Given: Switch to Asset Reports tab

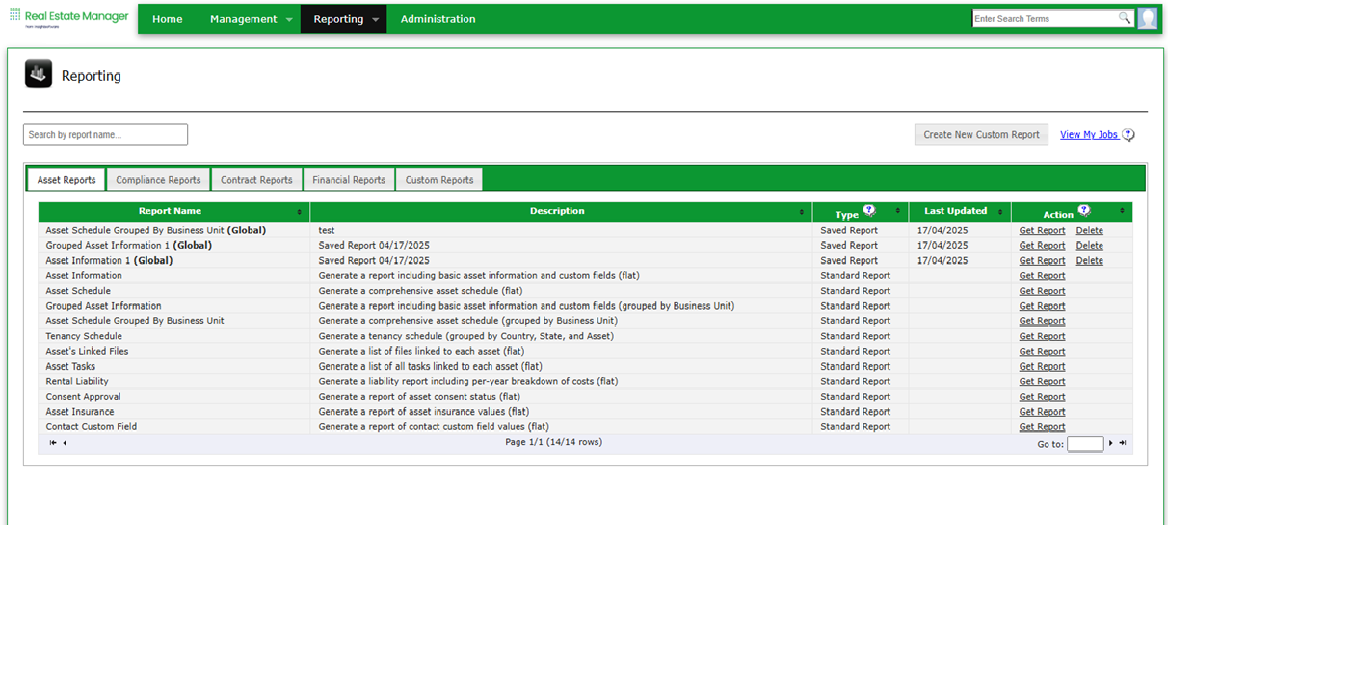Looking at the screenshot, I should tap(66, 180).
